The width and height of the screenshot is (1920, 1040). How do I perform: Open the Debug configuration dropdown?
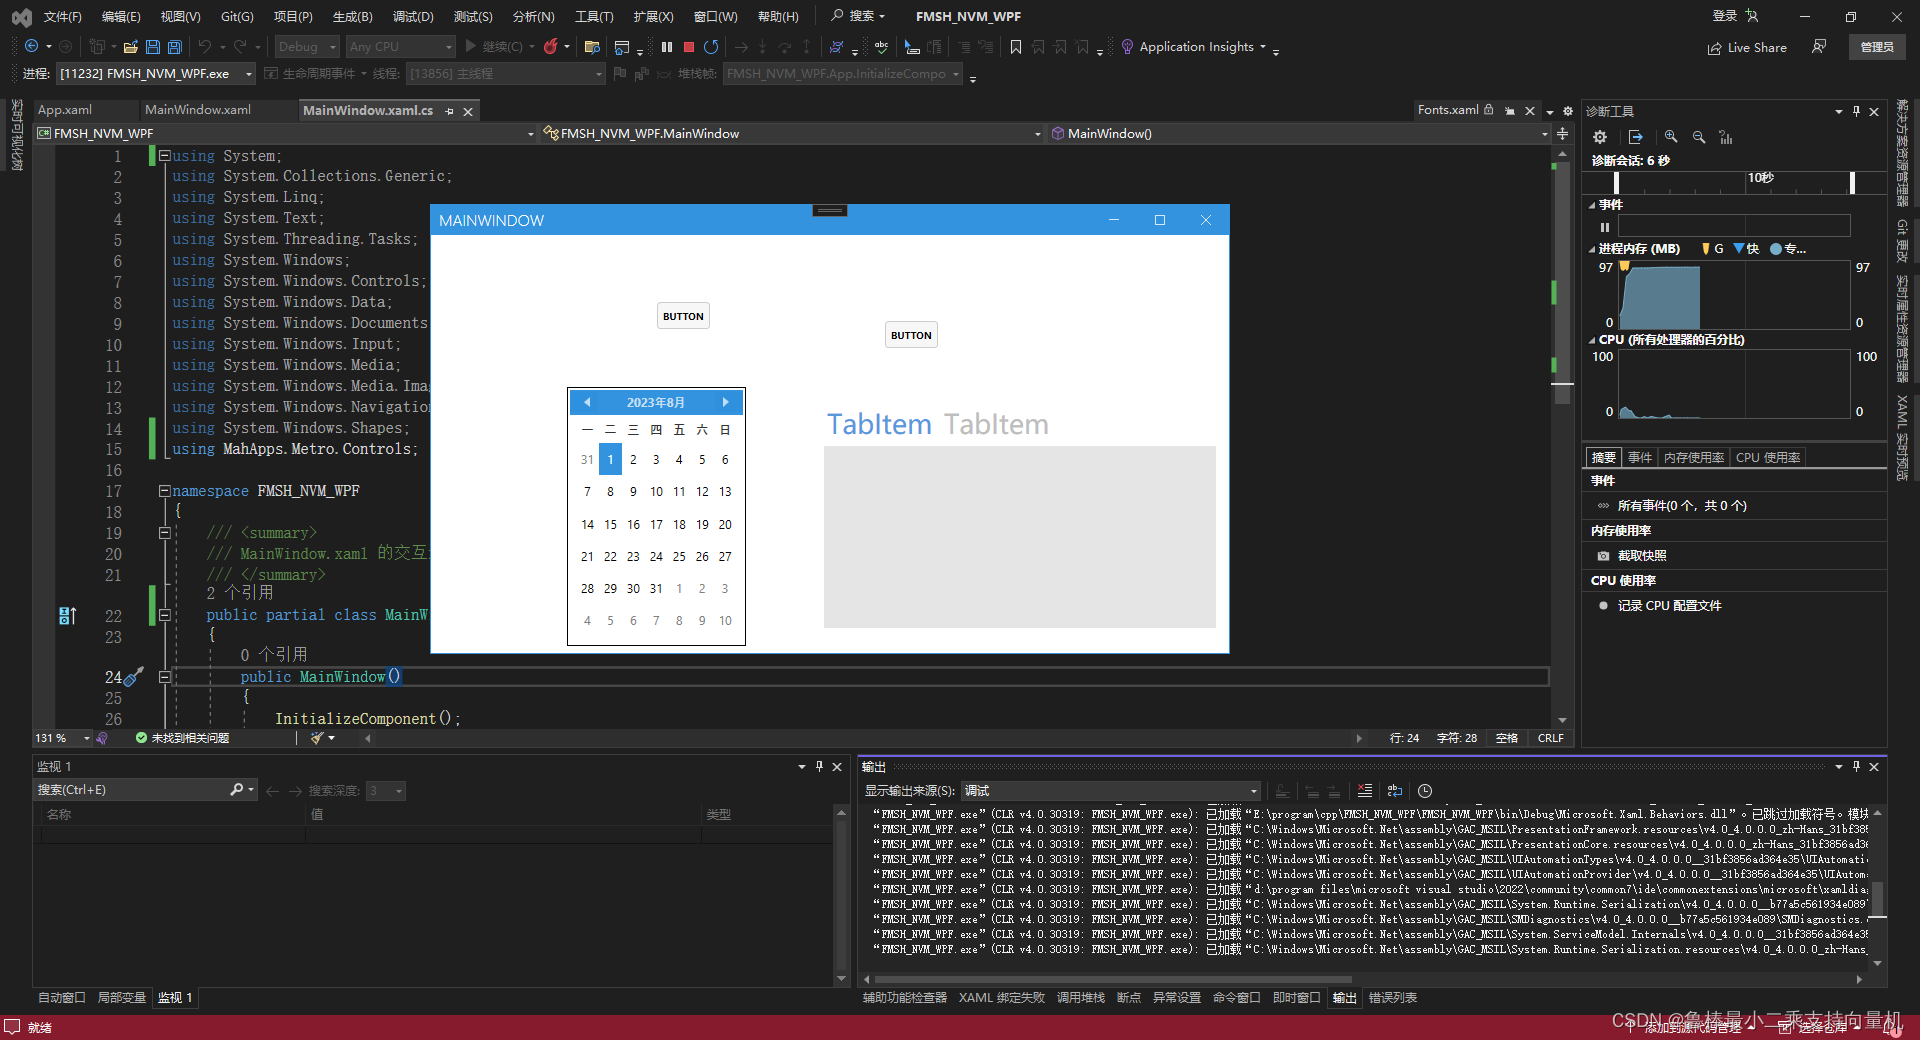pos(305,47)
